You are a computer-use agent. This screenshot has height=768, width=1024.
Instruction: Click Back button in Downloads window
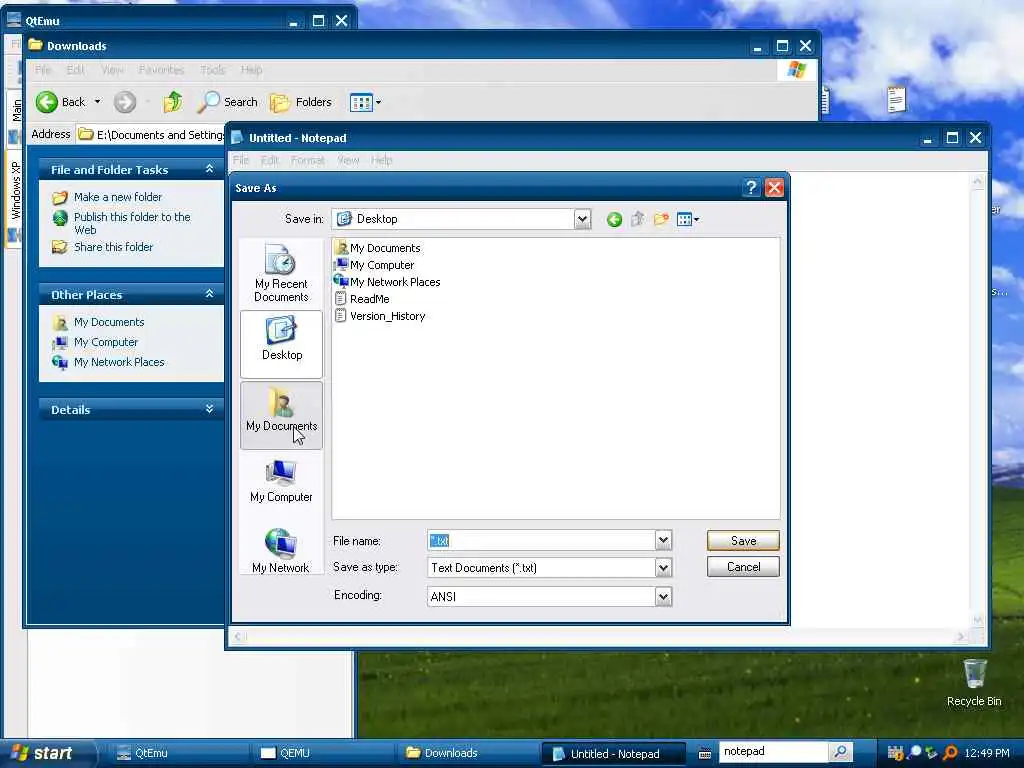tap(61, 102)
